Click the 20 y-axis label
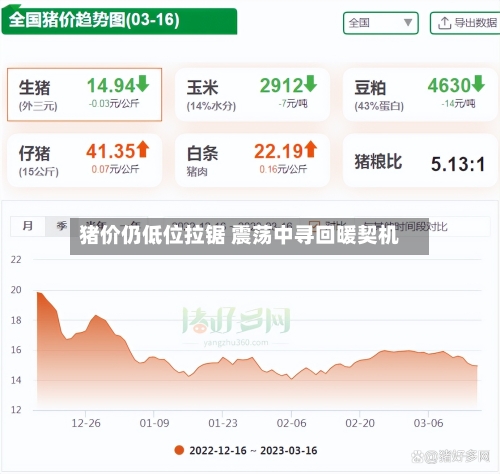 point(16,290)
